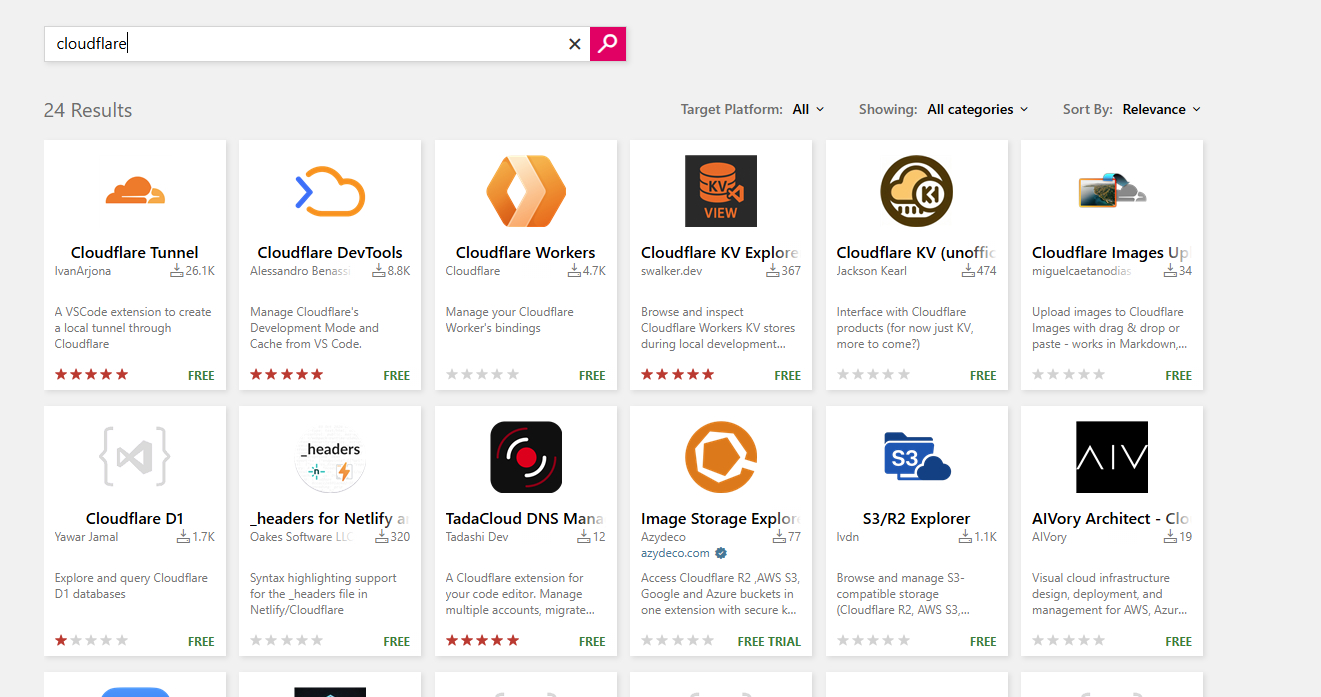
Task: Click inside the cloudflare search field
Action: tap(300, 44)
